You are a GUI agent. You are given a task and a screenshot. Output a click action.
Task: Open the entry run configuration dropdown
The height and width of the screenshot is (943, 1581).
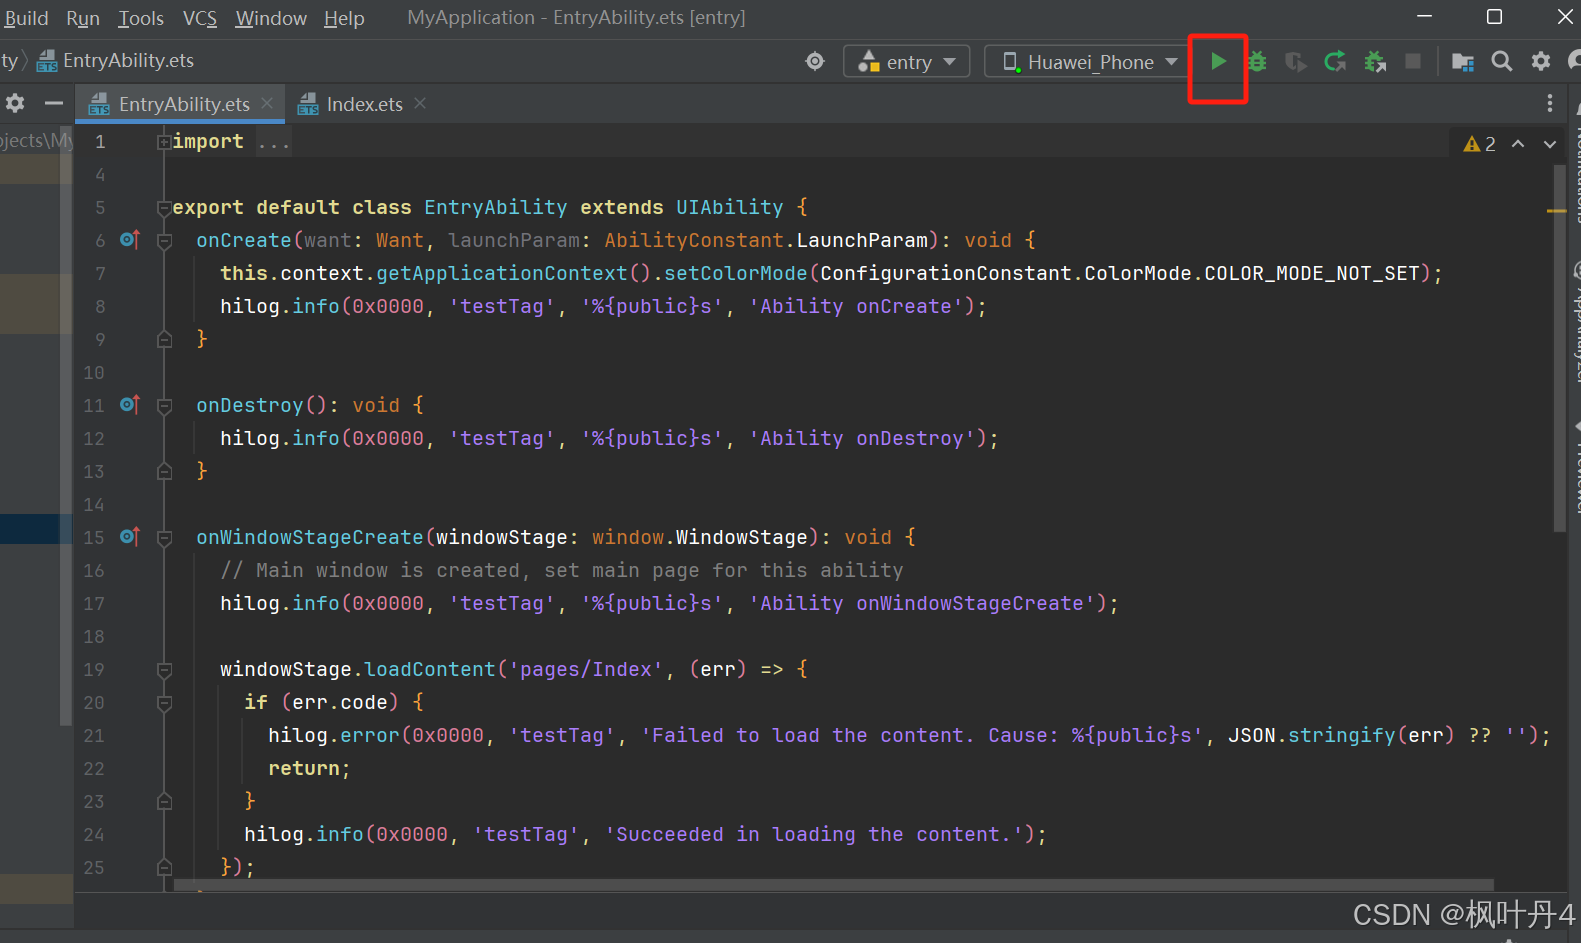pyautogui.click(x=907, y=62)
